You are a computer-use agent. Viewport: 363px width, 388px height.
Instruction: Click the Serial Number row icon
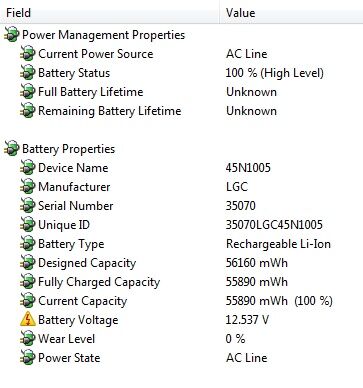point(28,205)
